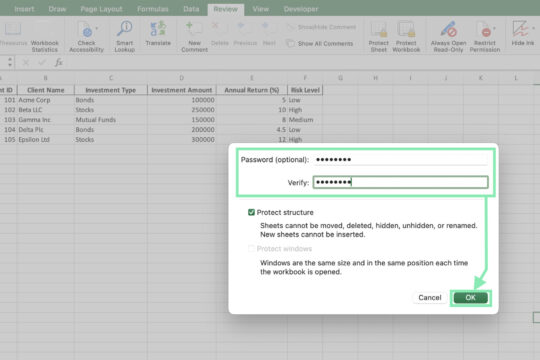Select the Client Name header cell

point(45,90)
